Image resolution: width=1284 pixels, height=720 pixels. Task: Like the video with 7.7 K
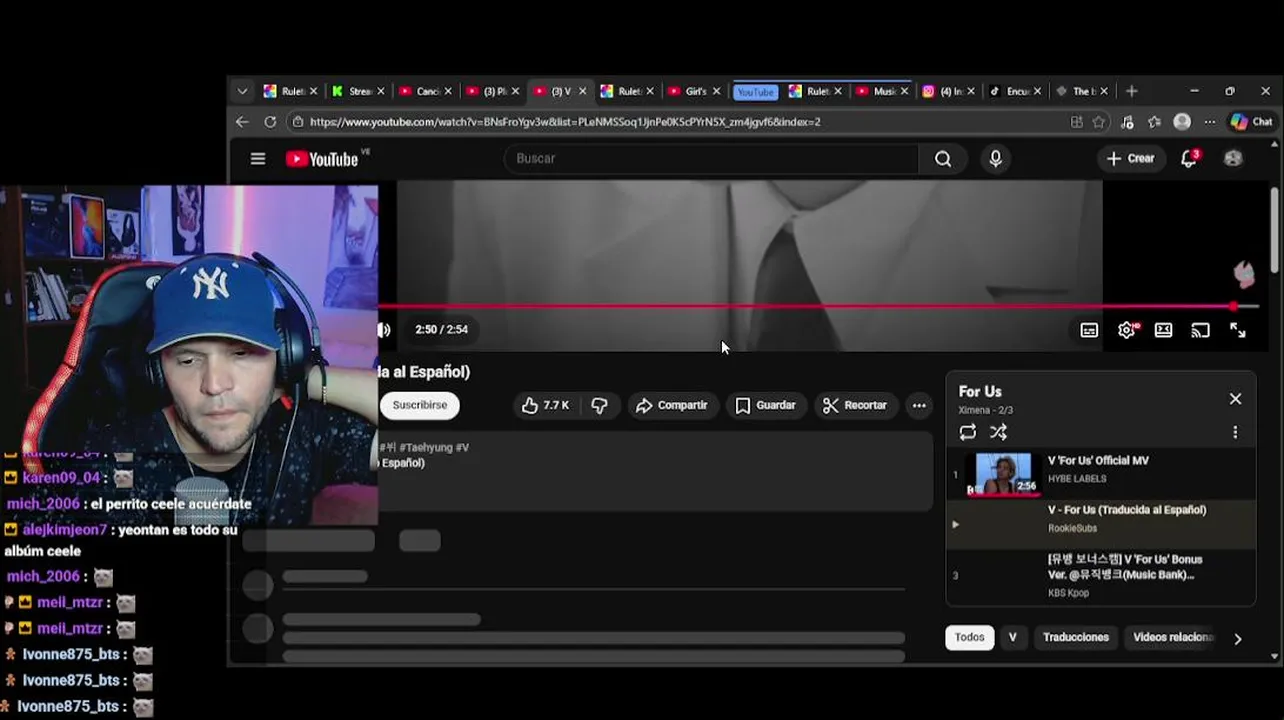pyautogui.click(x=546, y=405)
